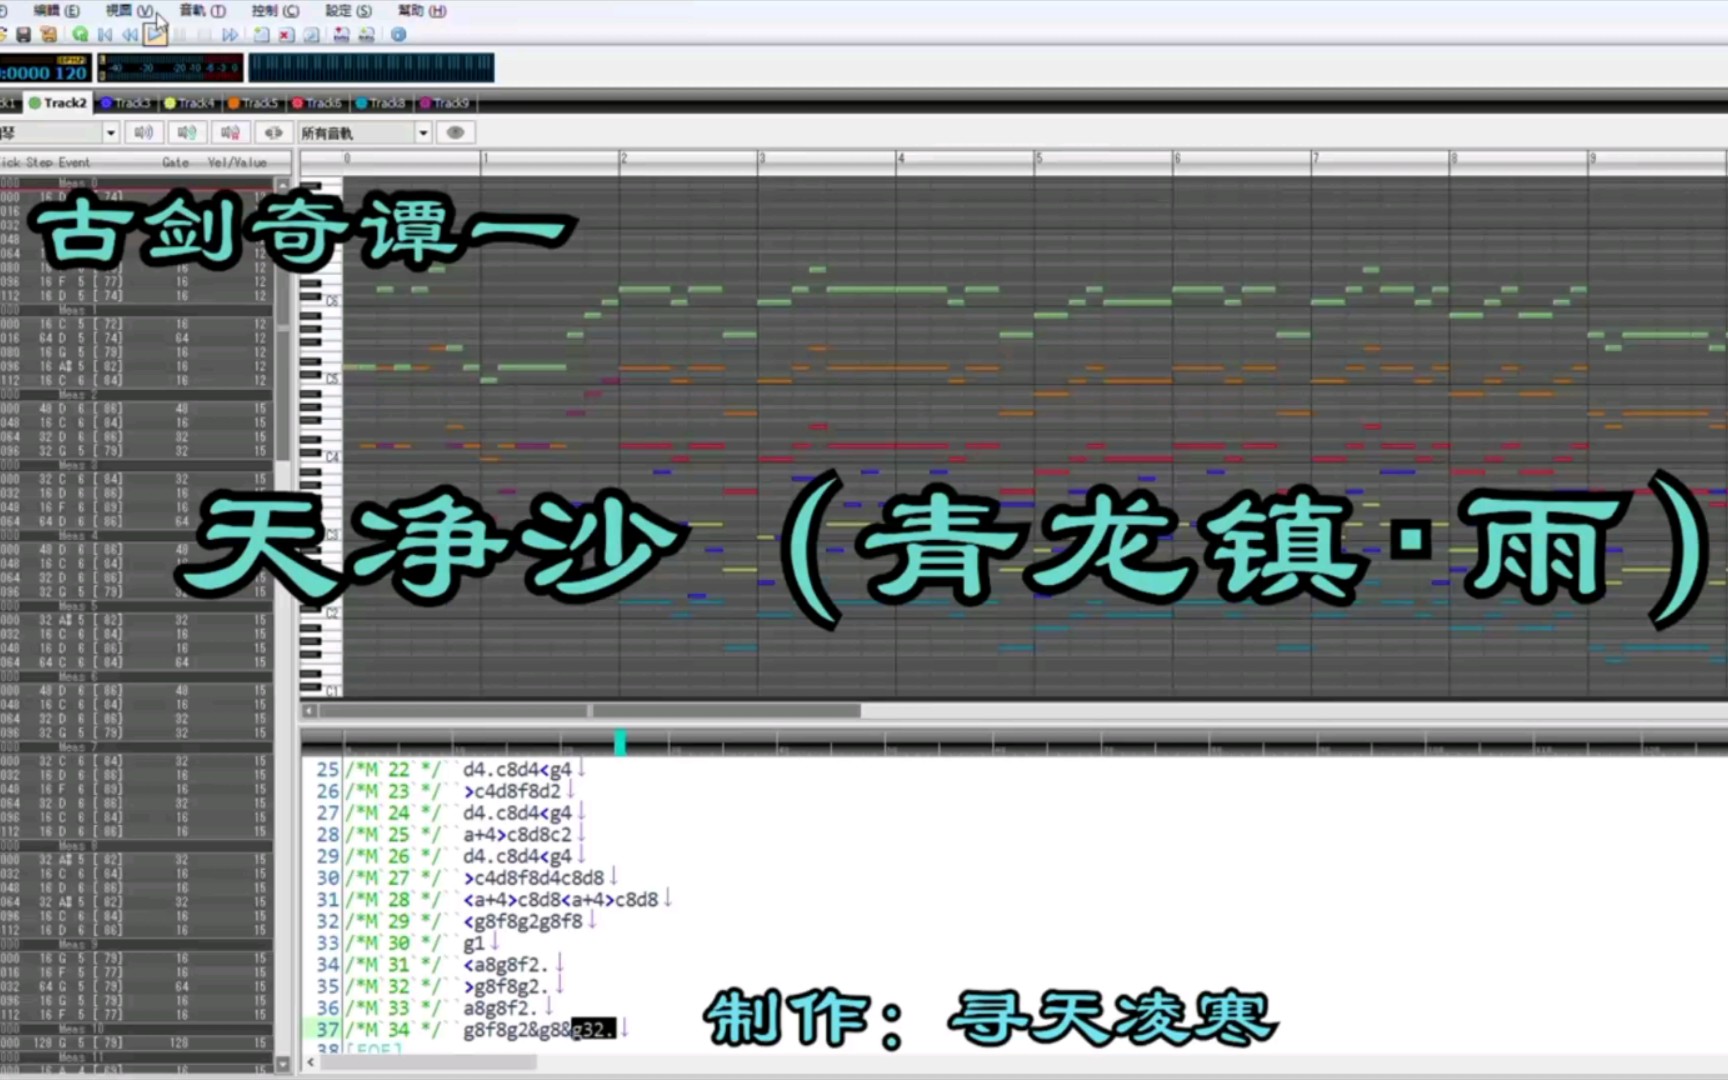This screenshot has height=1080, width=1728.
Task: Switch to the cyan Track8 tab
Action: coord(381,103)
